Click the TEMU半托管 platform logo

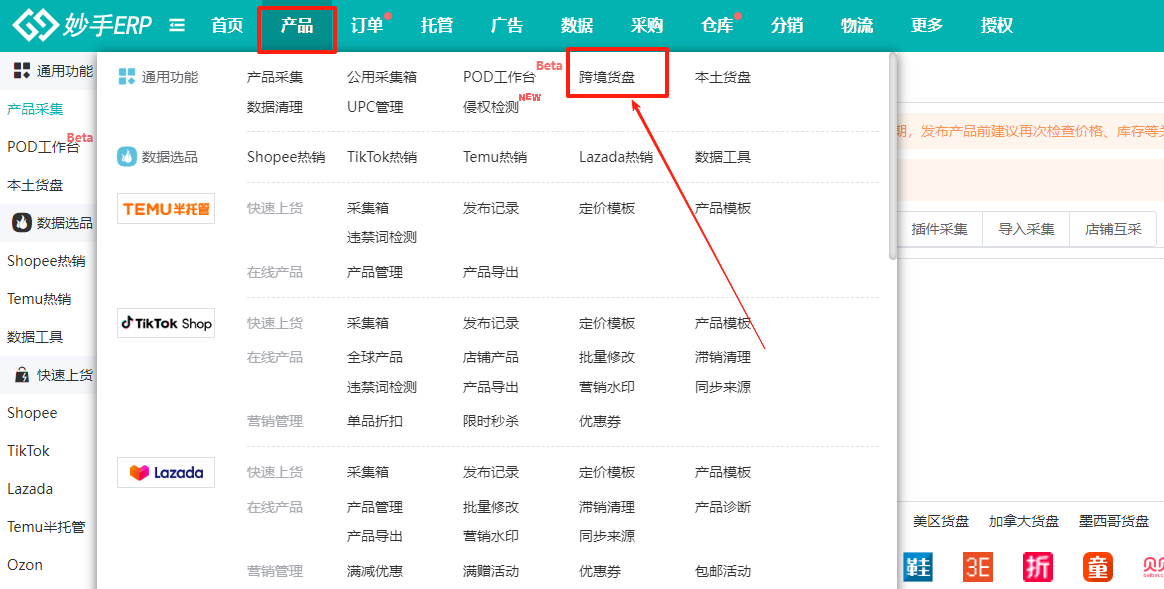coord(166,209)
